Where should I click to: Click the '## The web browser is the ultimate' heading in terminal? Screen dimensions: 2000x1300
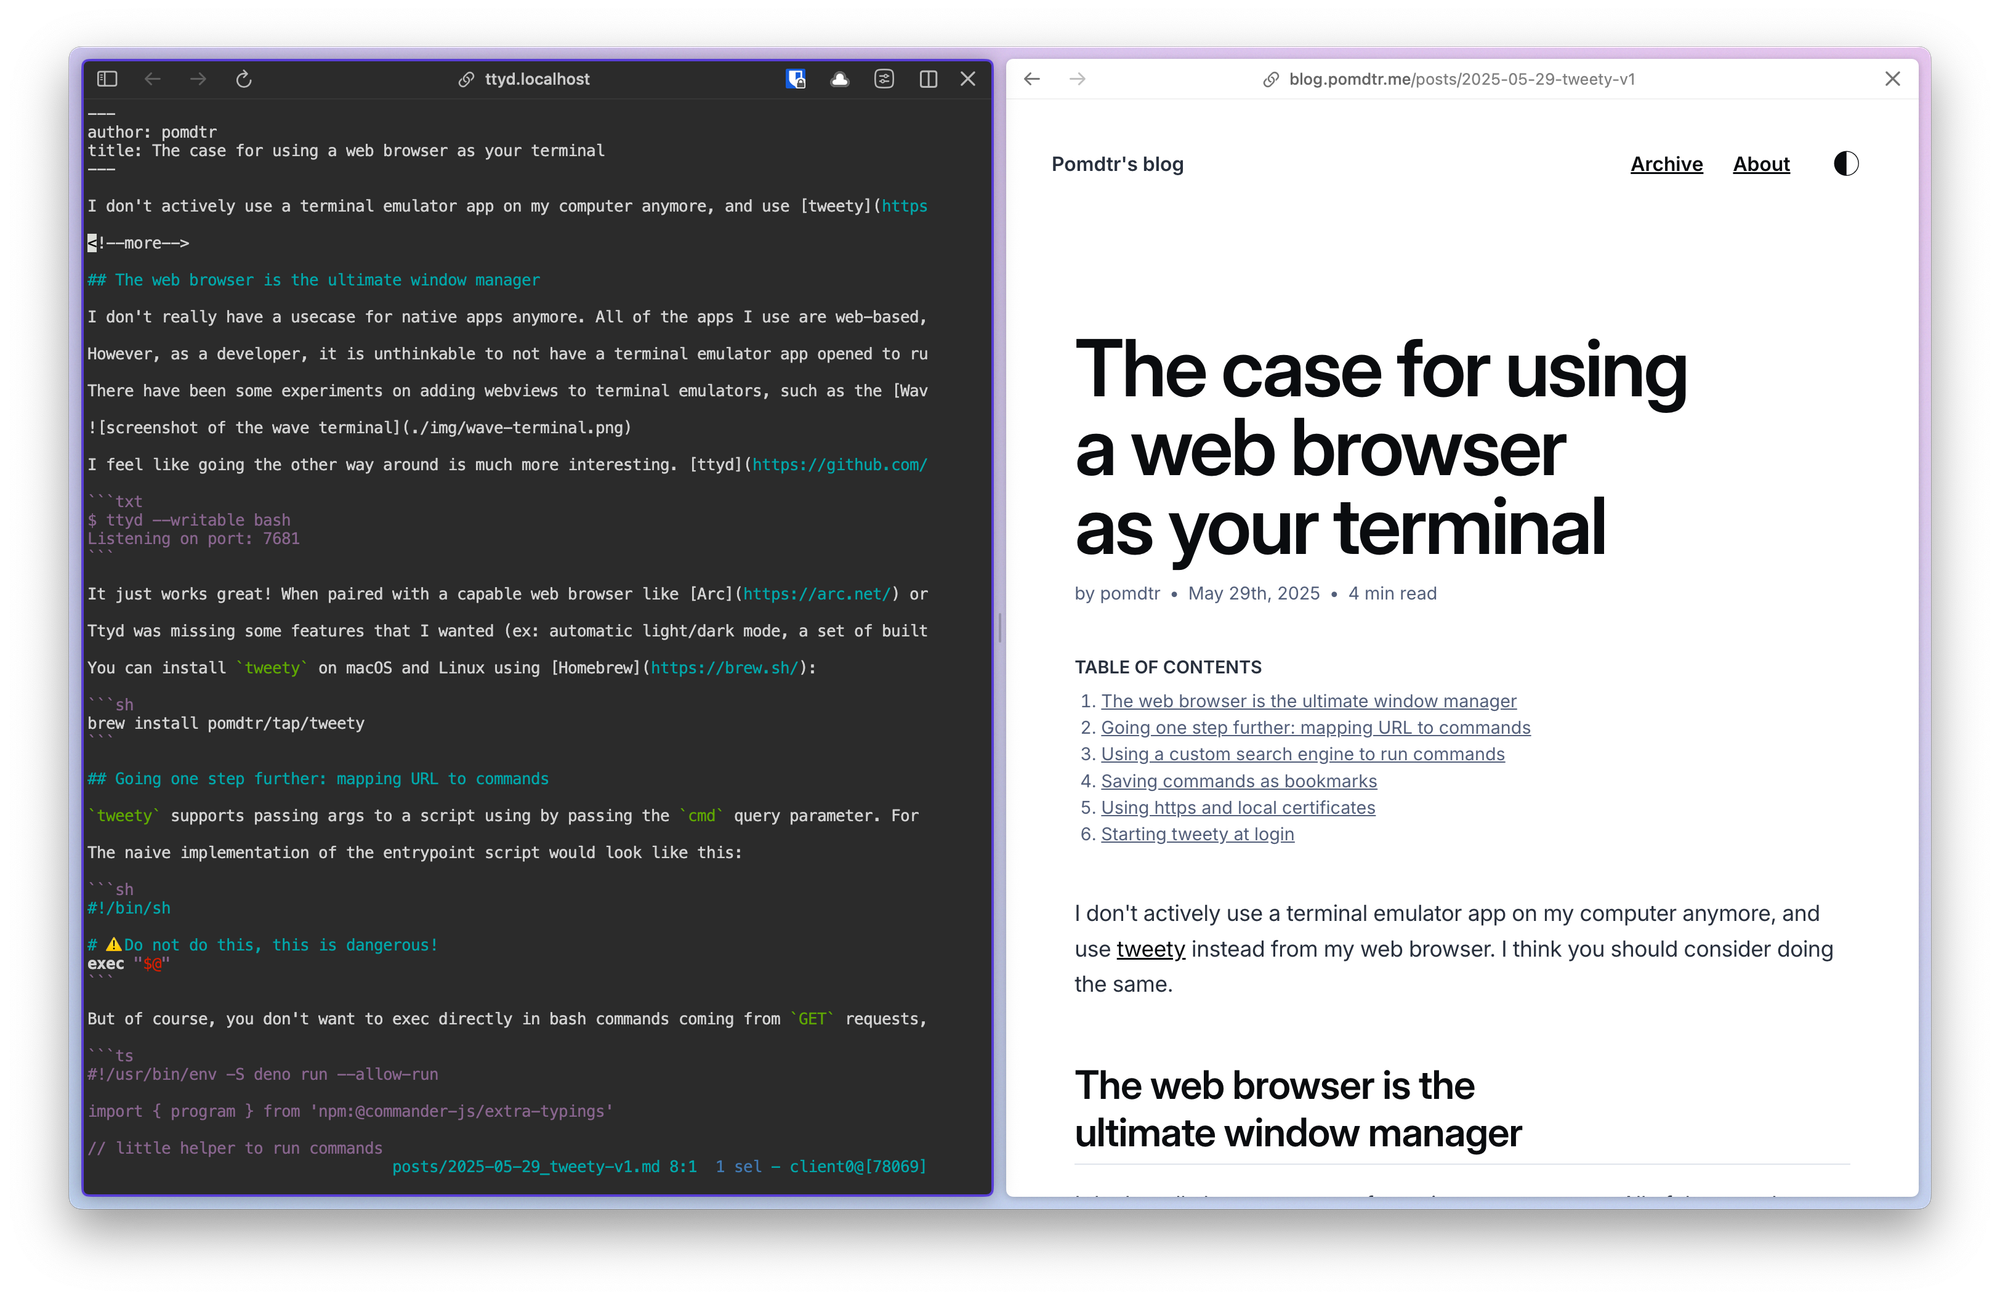click(313, 280)
